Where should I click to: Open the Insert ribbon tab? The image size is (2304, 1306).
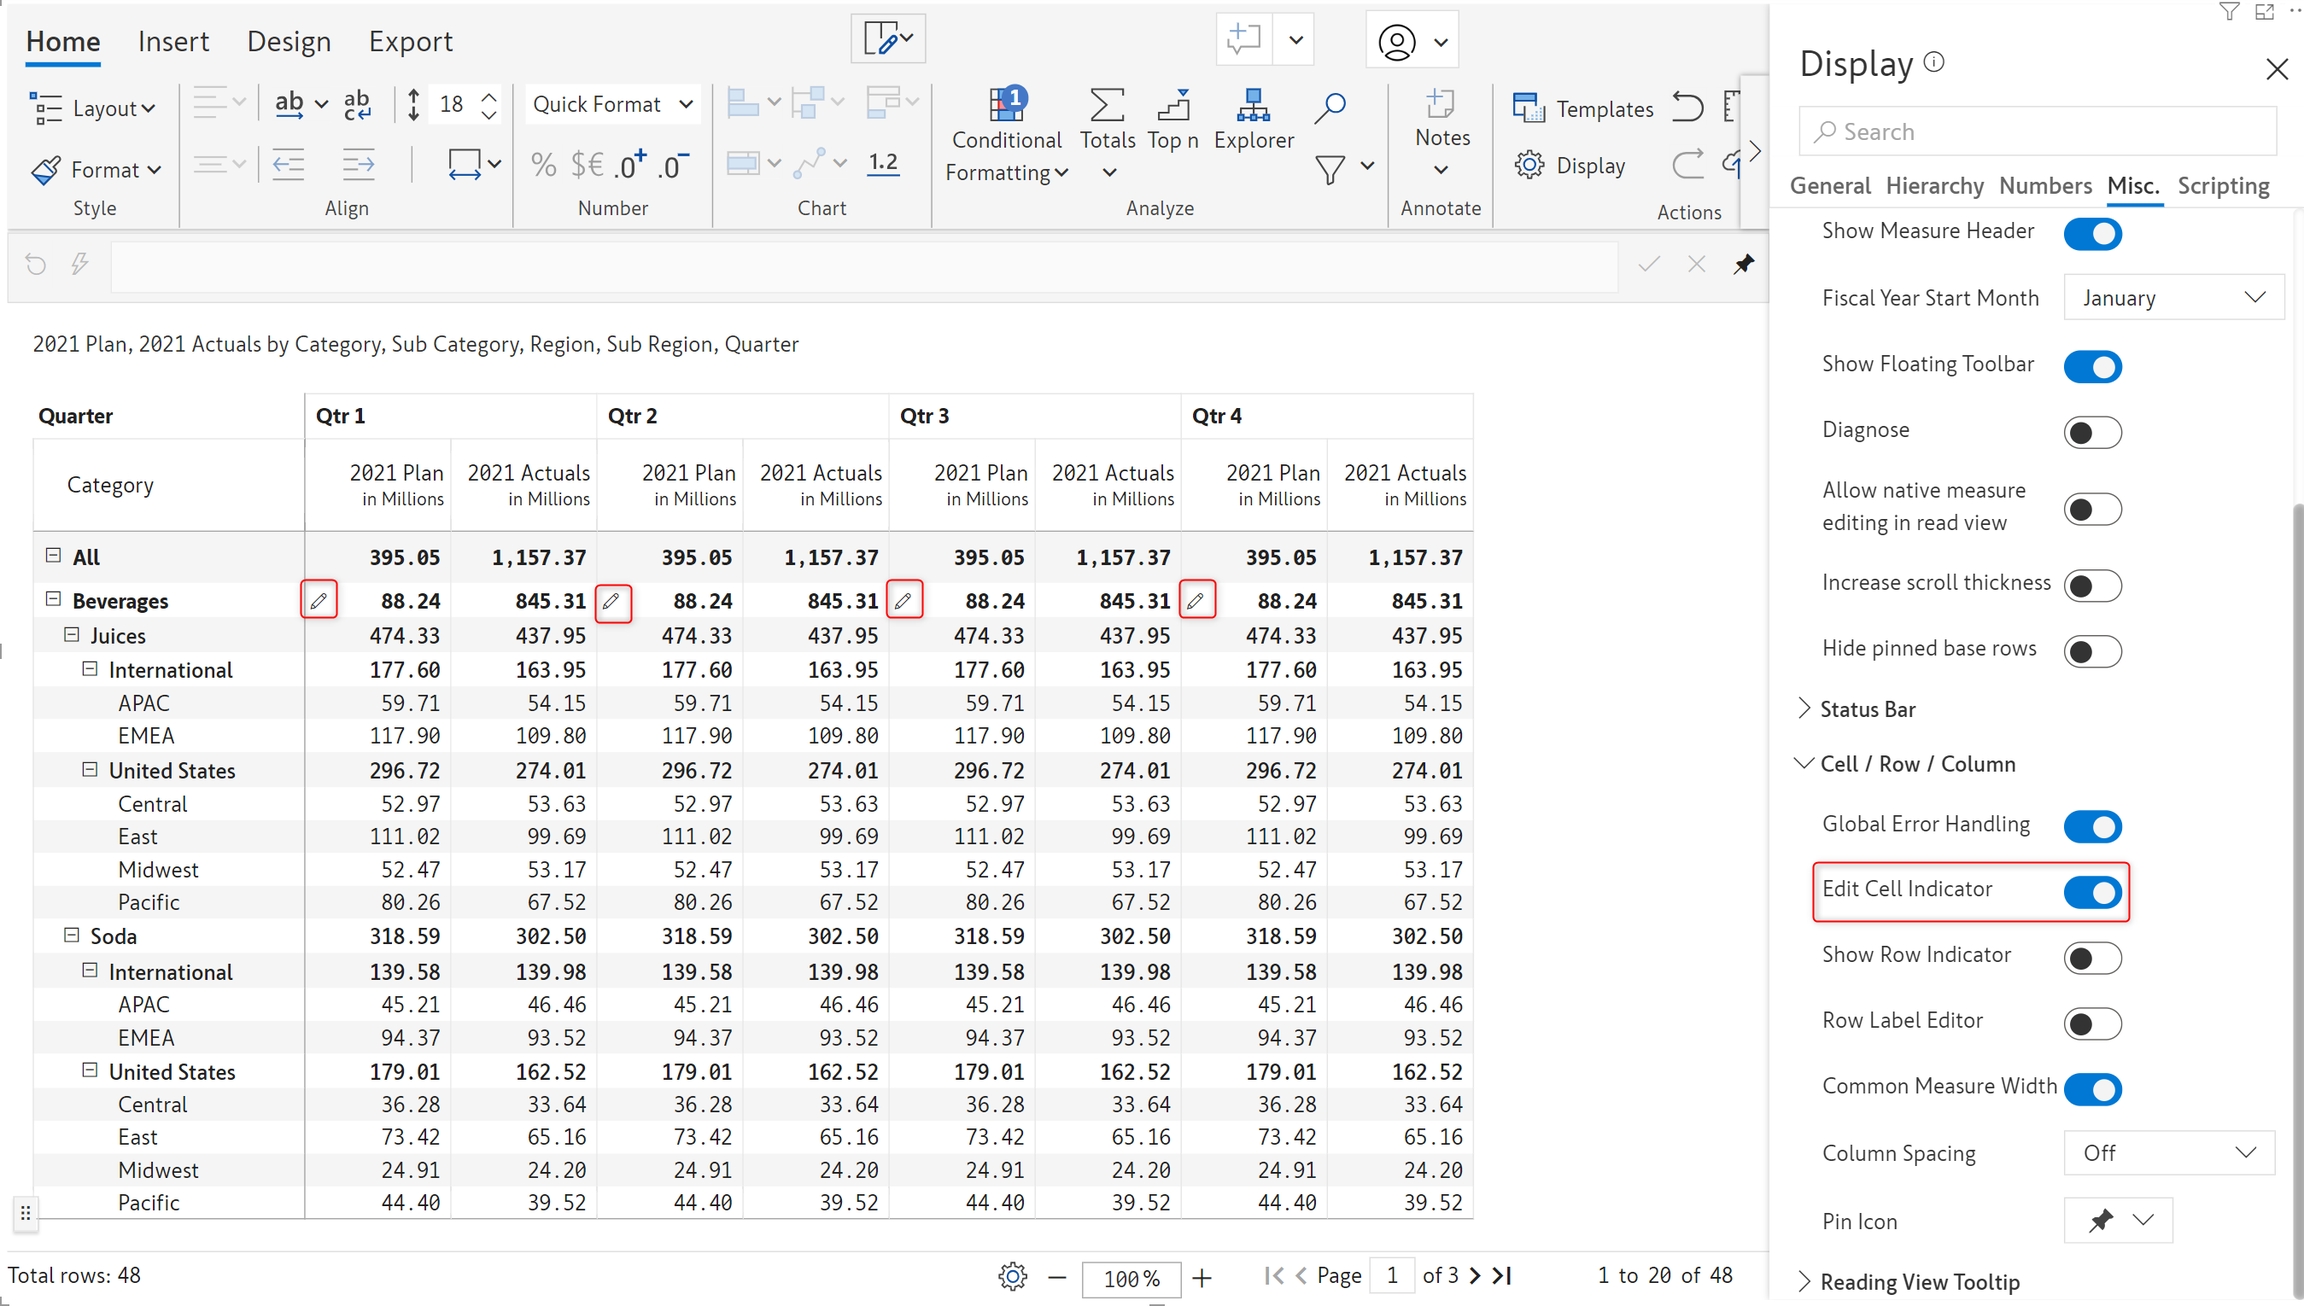tap(173, 42)
